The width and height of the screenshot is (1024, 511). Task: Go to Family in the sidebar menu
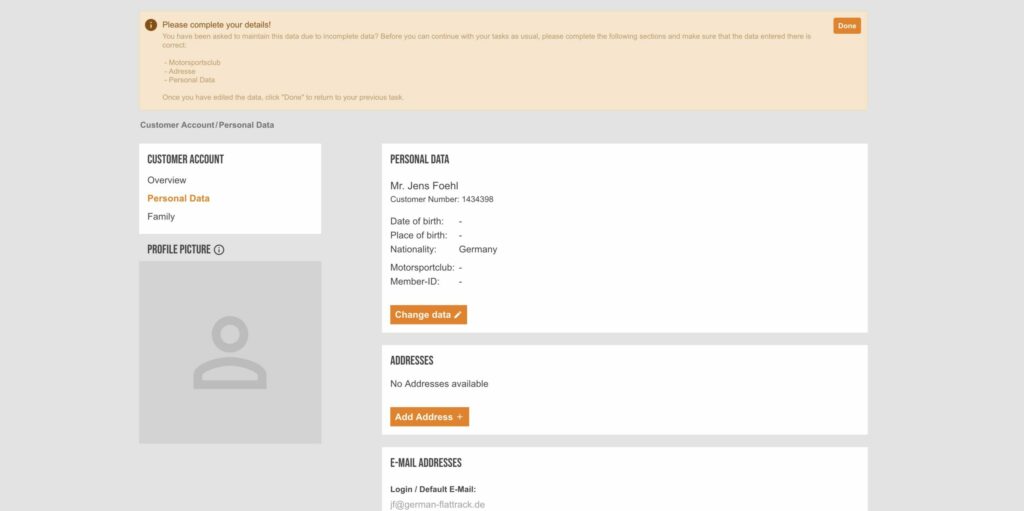point(161,216)
